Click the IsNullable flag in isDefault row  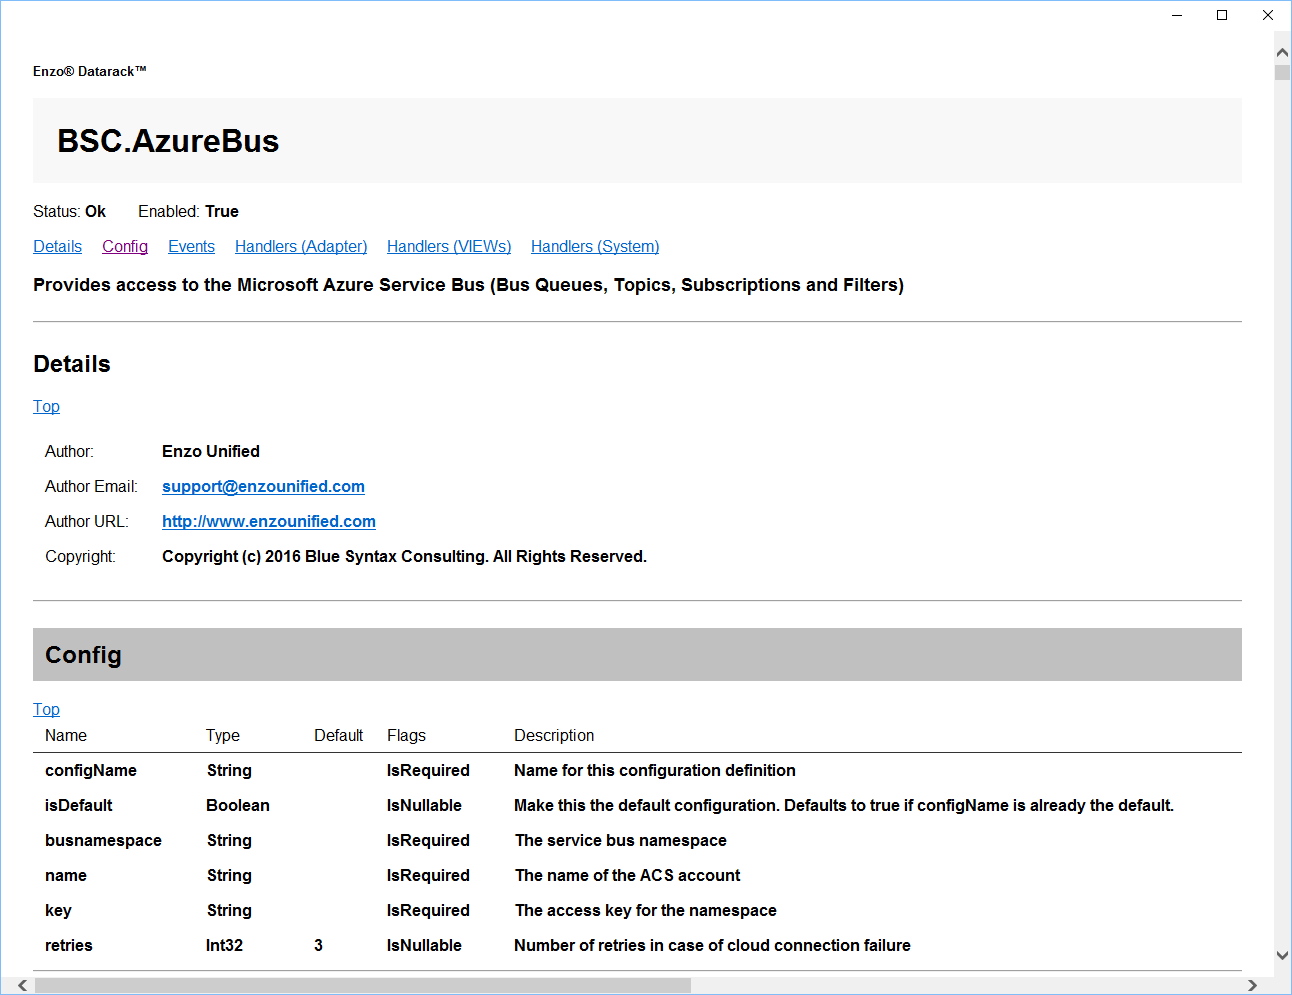point(424,805)
